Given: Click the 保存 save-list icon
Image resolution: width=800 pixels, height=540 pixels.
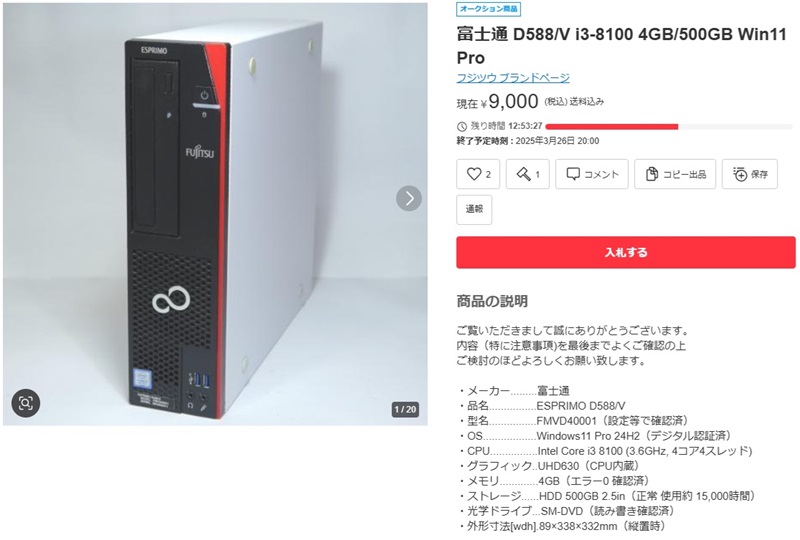Looking at the screenshot, I should [740, 174].
